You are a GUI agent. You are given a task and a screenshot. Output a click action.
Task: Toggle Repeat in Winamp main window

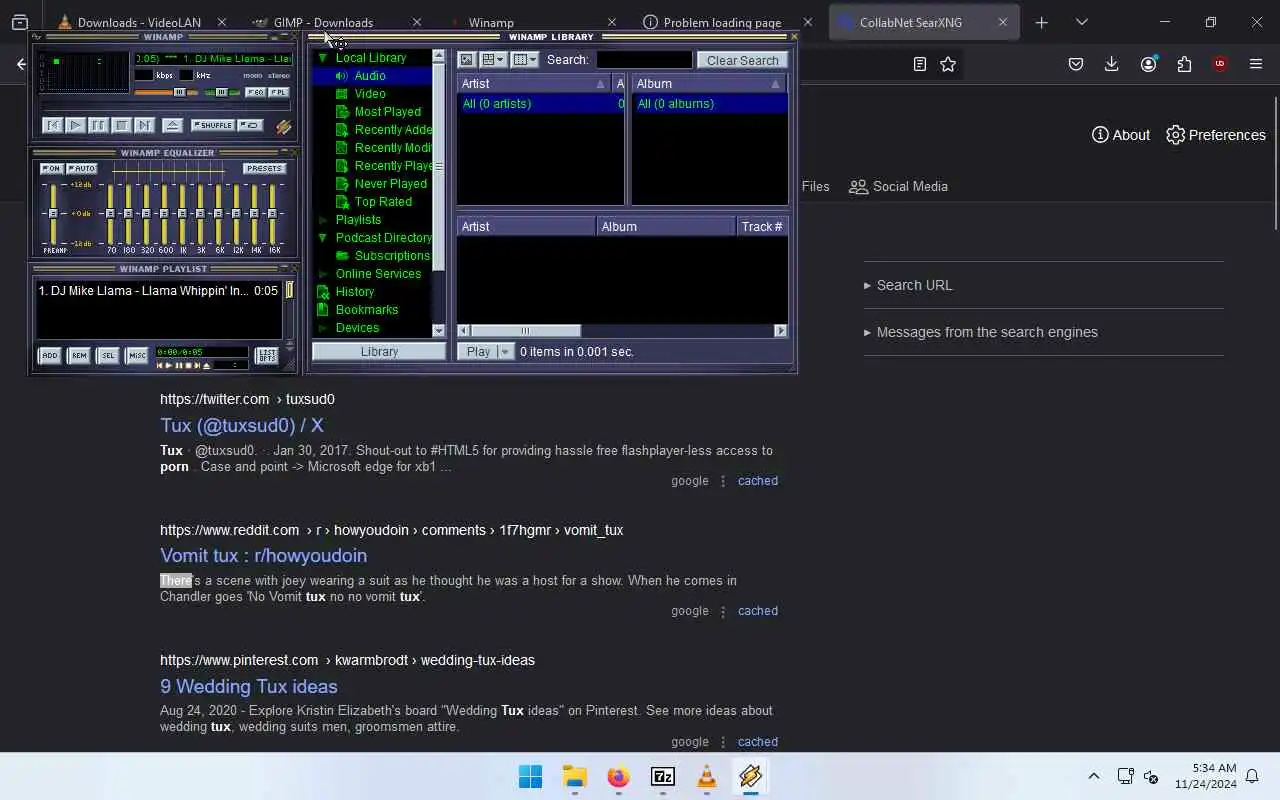251,125
